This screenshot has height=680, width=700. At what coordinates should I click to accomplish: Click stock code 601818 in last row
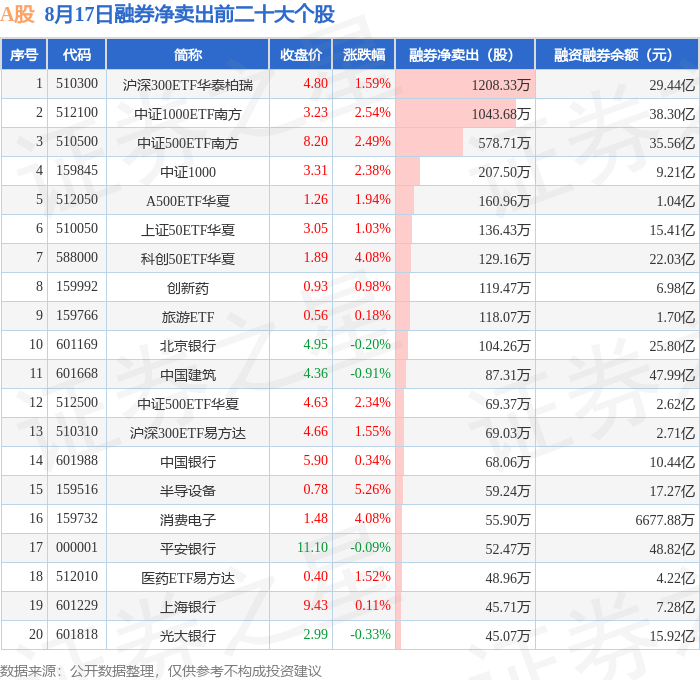[77, 634]
